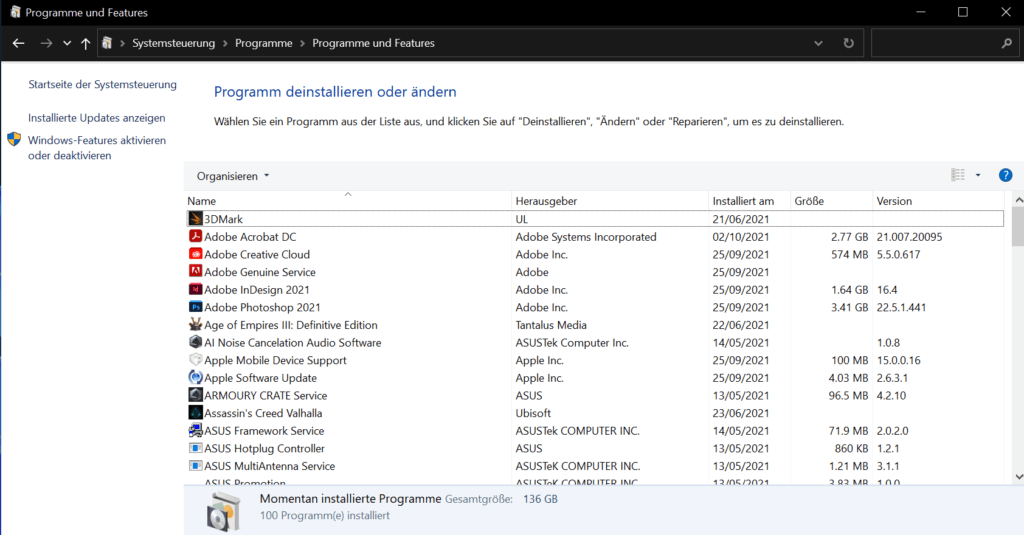Click the Apple Software Update icon
The width and height of the screenshot is (1024, 535).
pyautogui.click(x=196, y=378)
